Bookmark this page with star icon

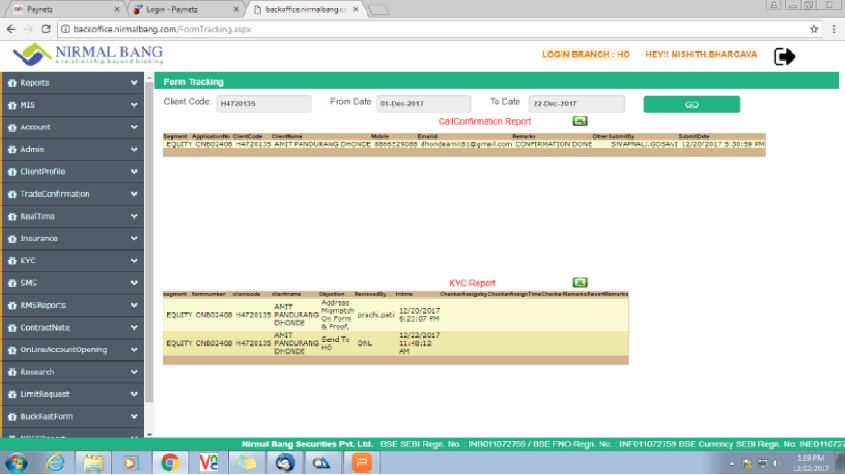pyautogui.click(x=815, y=29)
